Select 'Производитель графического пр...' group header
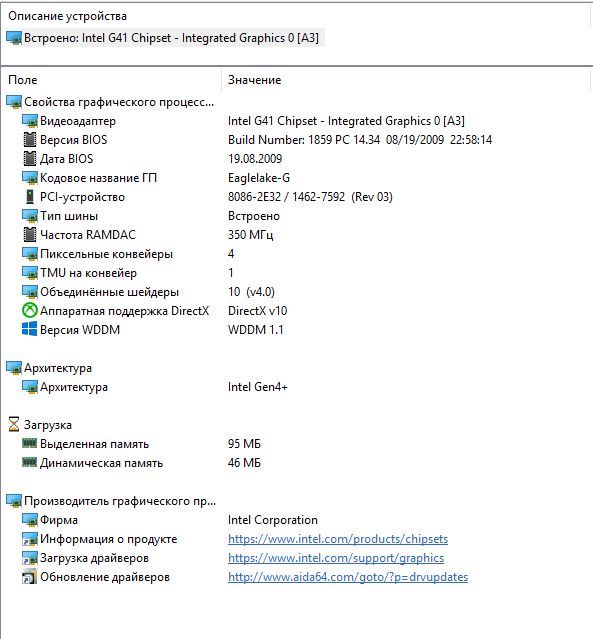The image size is (593, 639). point(120,501)
